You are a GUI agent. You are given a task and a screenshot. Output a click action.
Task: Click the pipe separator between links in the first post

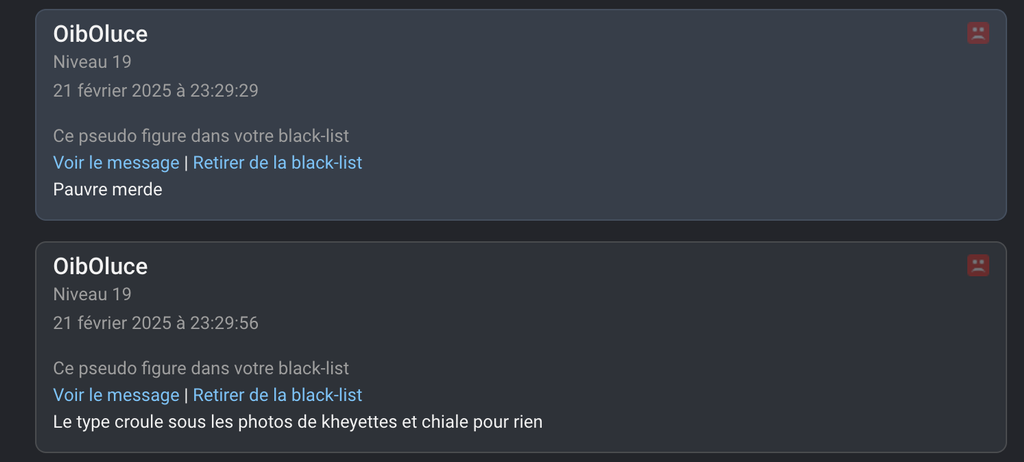point(186,162)
